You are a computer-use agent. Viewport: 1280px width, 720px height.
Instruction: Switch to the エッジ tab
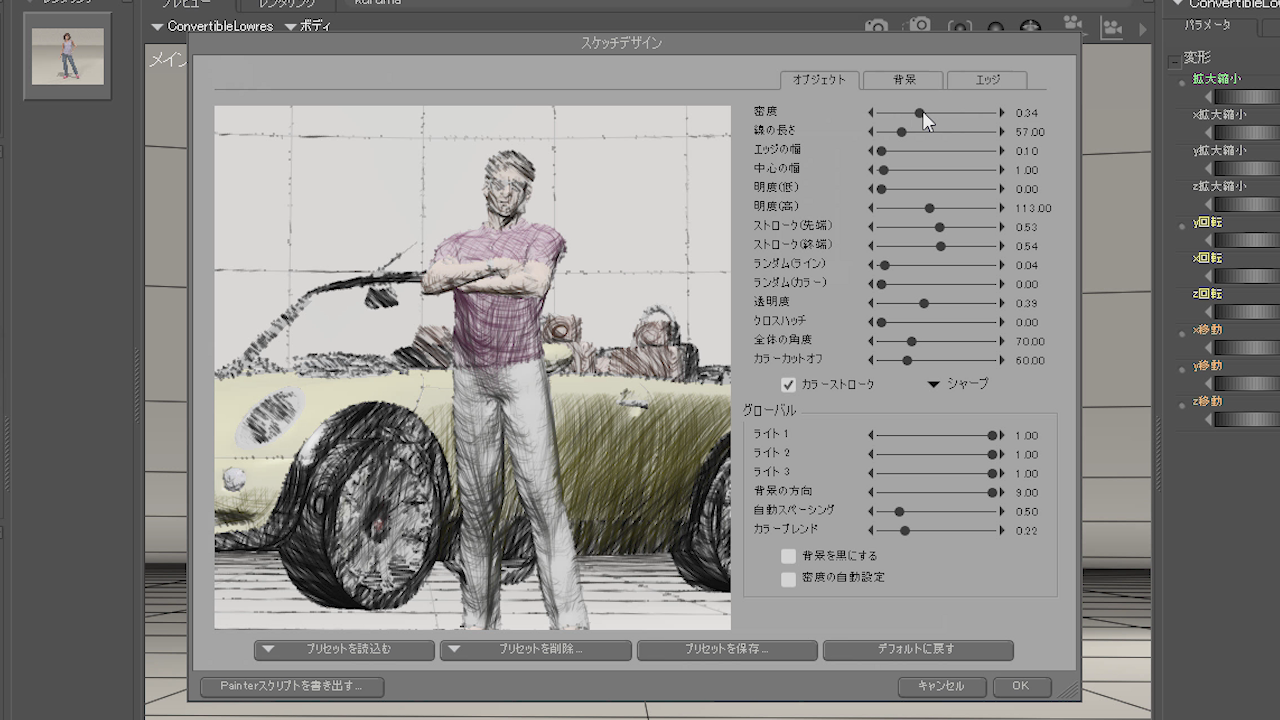click(x=987, y=80)
